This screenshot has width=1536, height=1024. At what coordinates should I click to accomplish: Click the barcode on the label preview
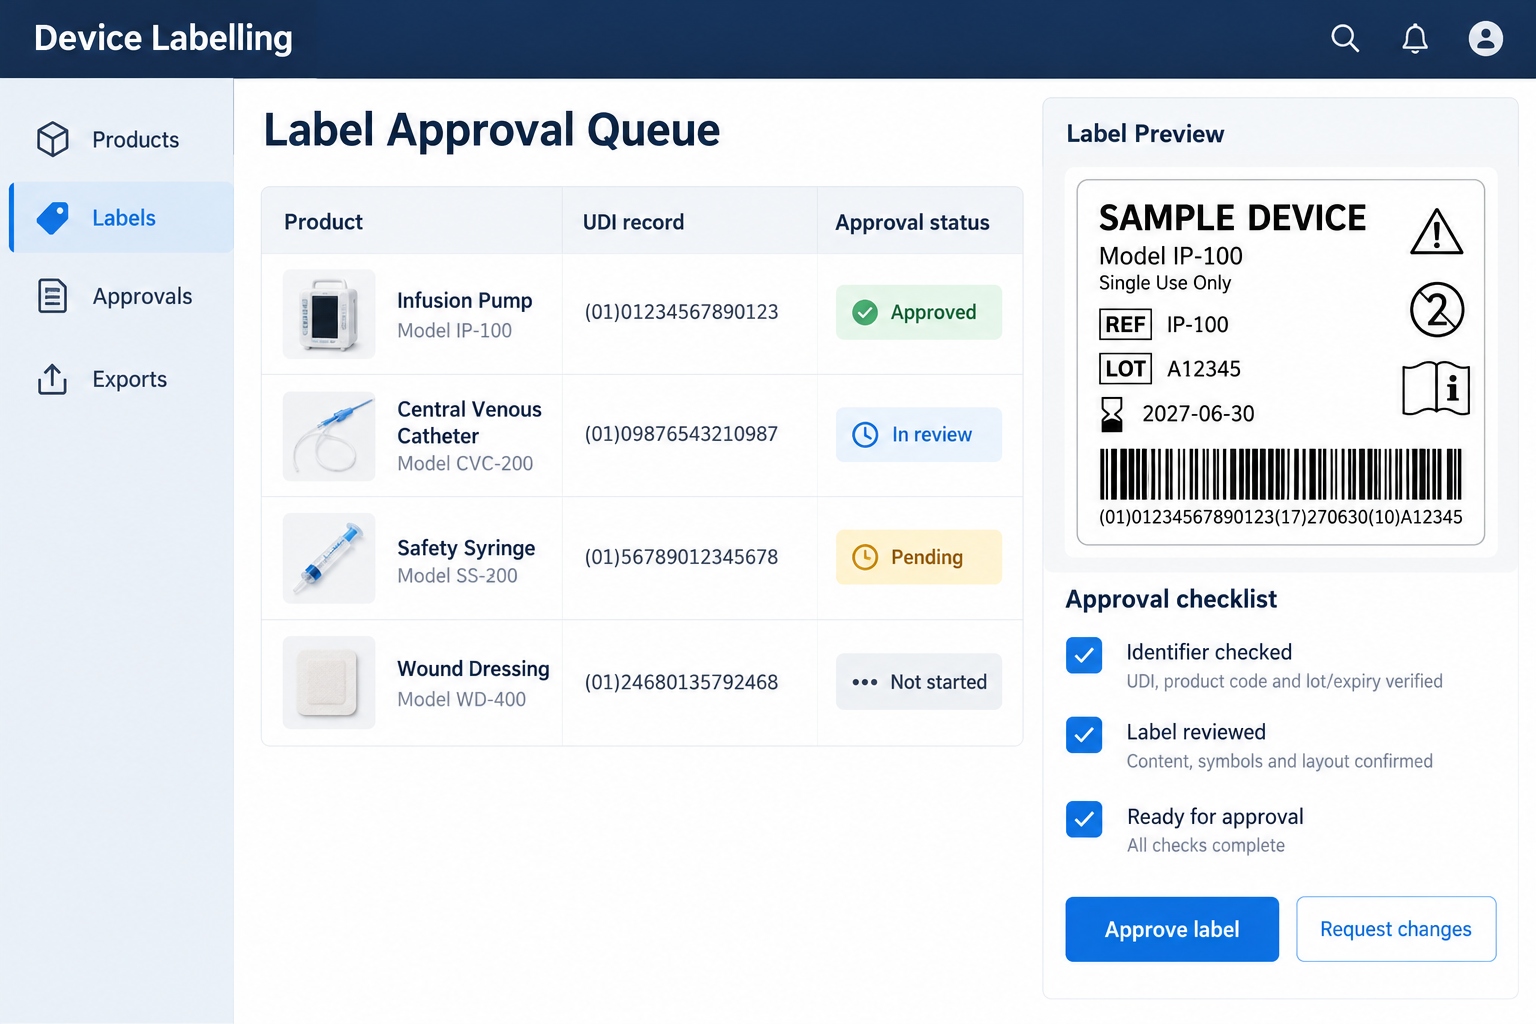click(x=1281, y=474)
